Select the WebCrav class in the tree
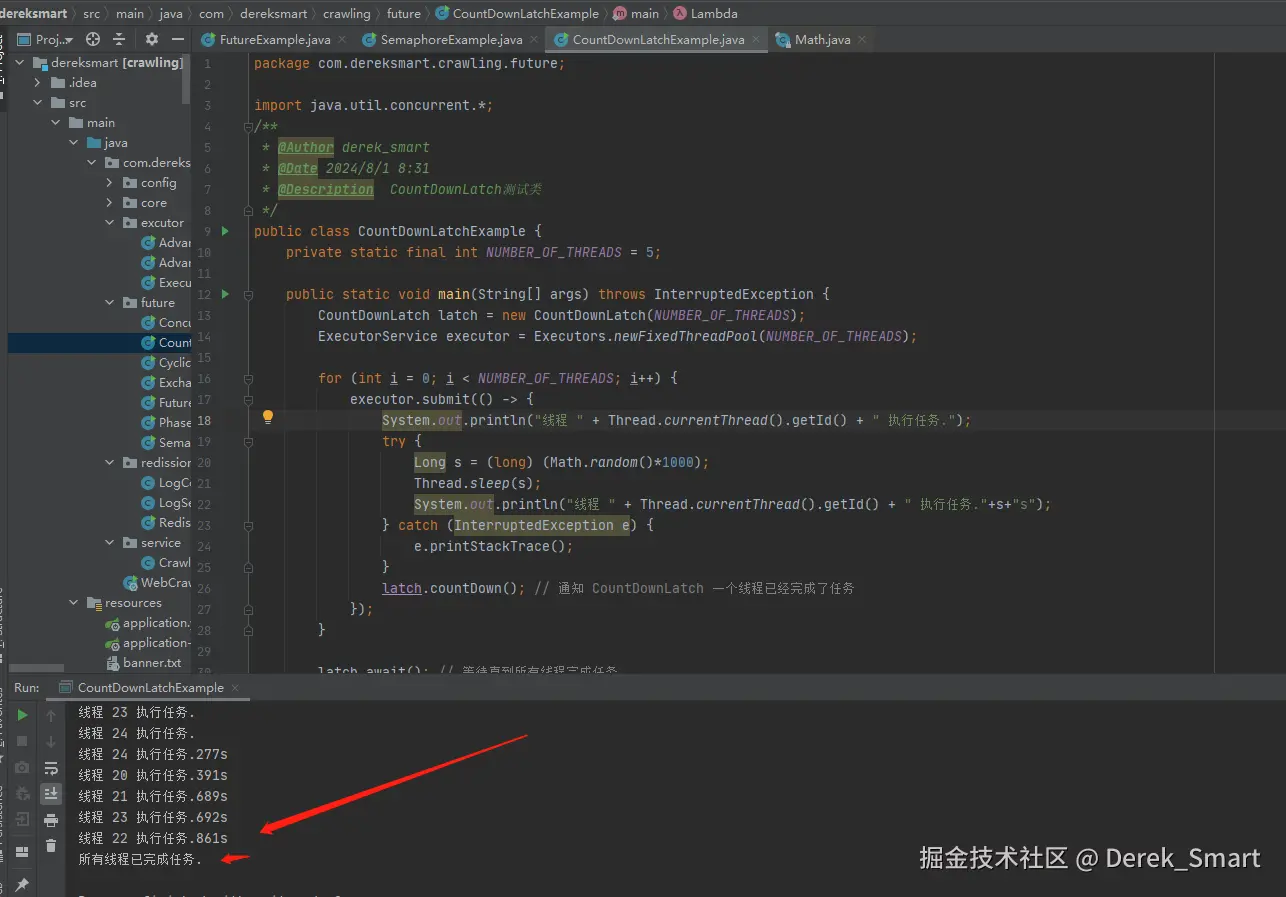Screen dimensions: 1286x897 [157, 582]
